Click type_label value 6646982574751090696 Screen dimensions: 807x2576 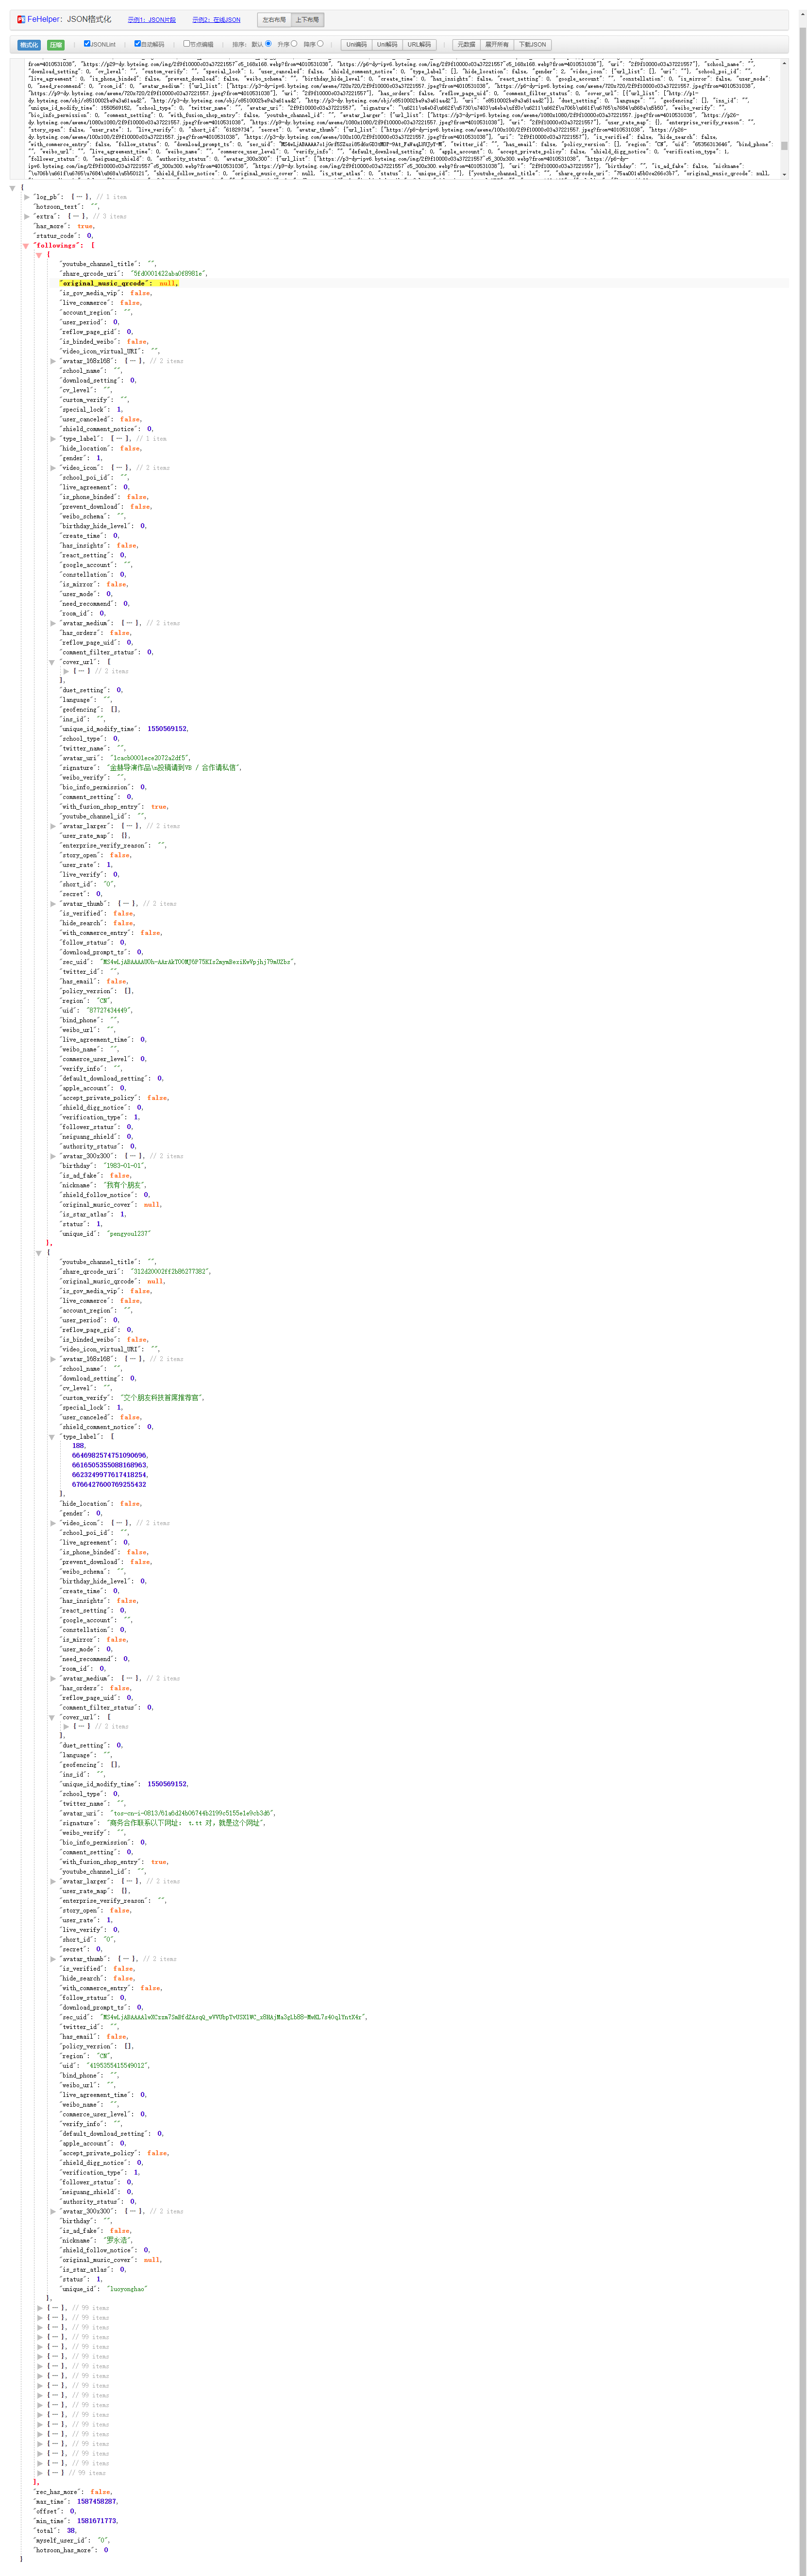pyautogui.click(x=109, y=1456)
